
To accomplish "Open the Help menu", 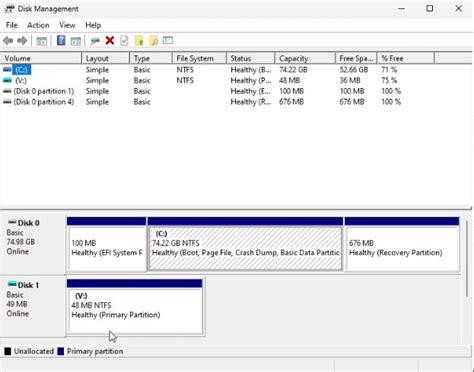I will coord(93,25).
